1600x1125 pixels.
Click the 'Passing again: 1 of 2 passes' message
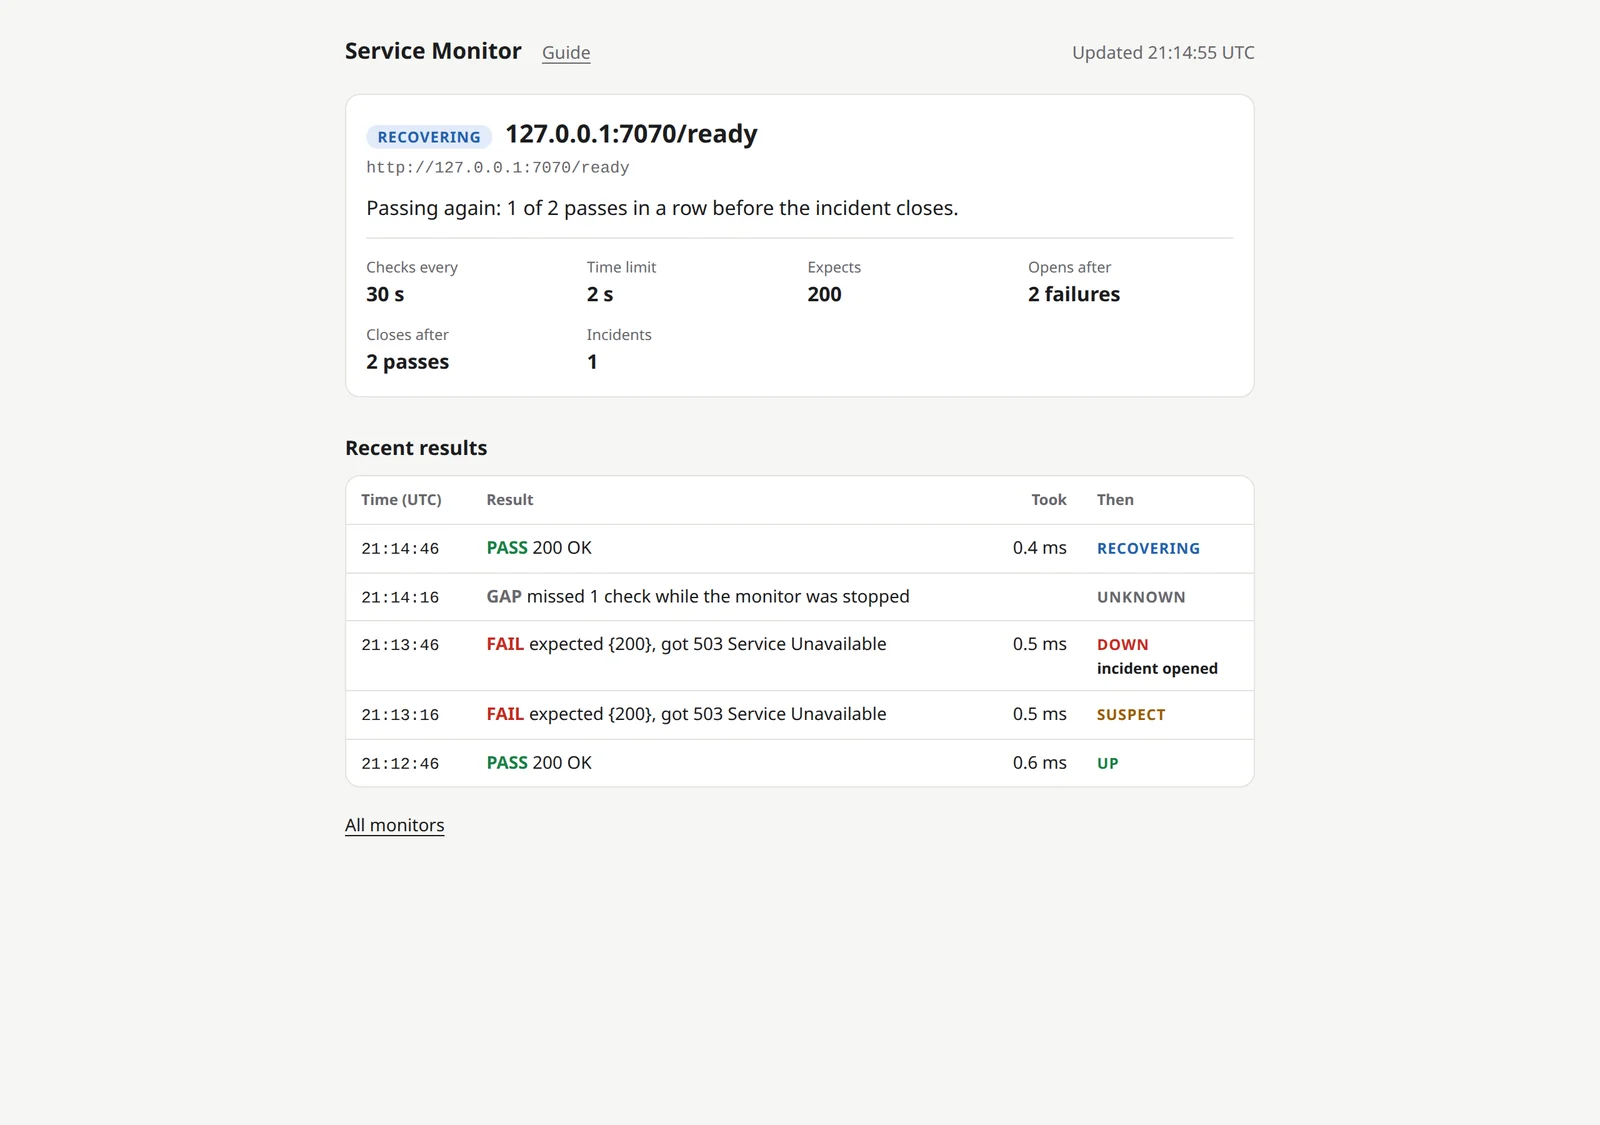tap(662, 208)
